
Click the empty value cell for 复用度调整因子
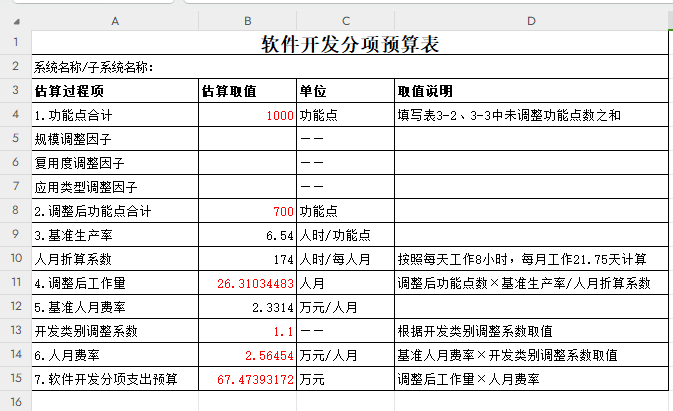248,163
